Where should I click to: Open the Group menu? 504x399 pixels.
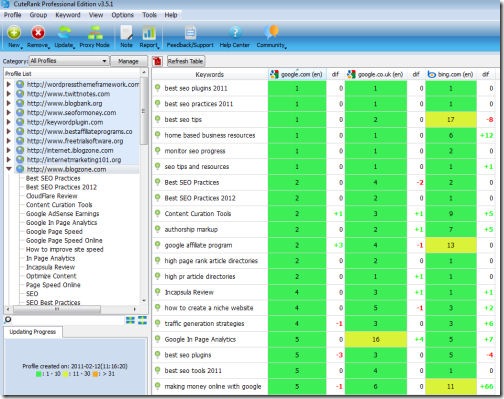(x=38, y=15)
